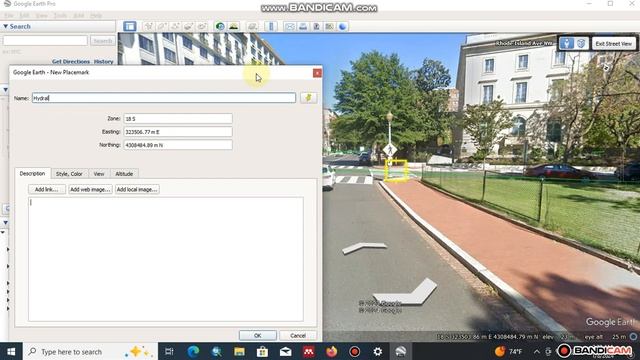
Task: Cancel the New Placemark dialog
Action: pos(298,336)
